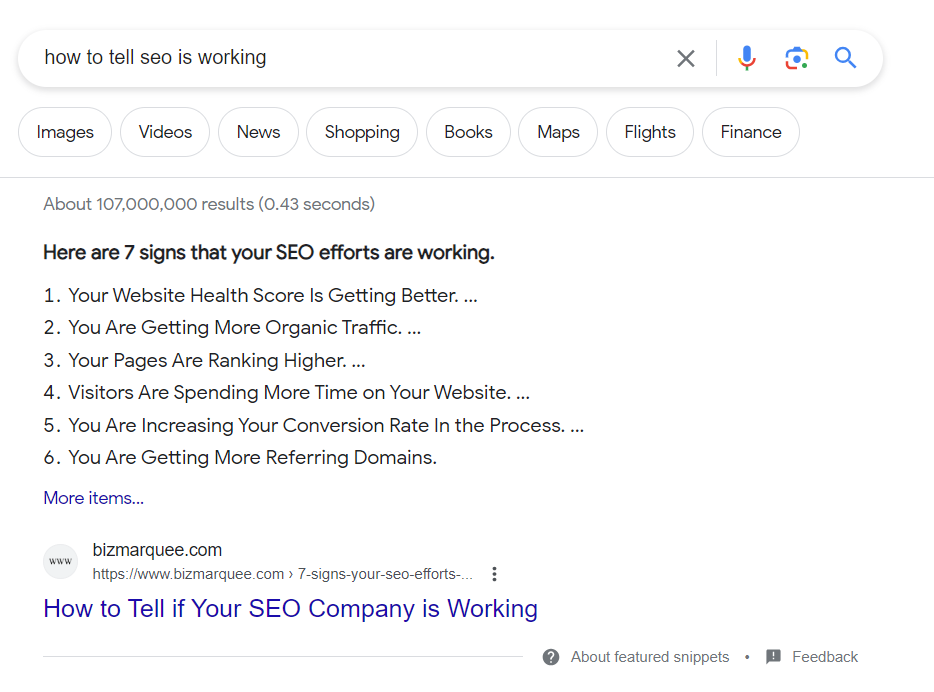Click the bizmarquee.com site favicon
Screen dimensions: 934x692
click(61, 562)
